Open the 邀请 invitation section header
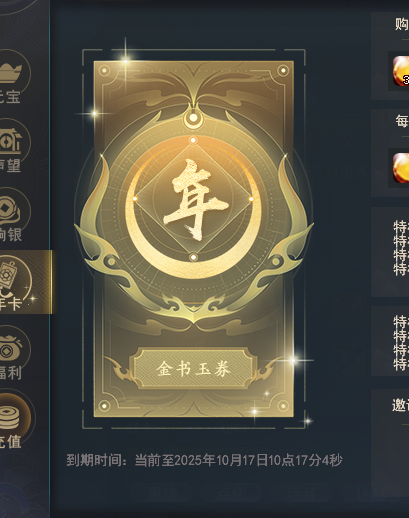 point(400,405)
